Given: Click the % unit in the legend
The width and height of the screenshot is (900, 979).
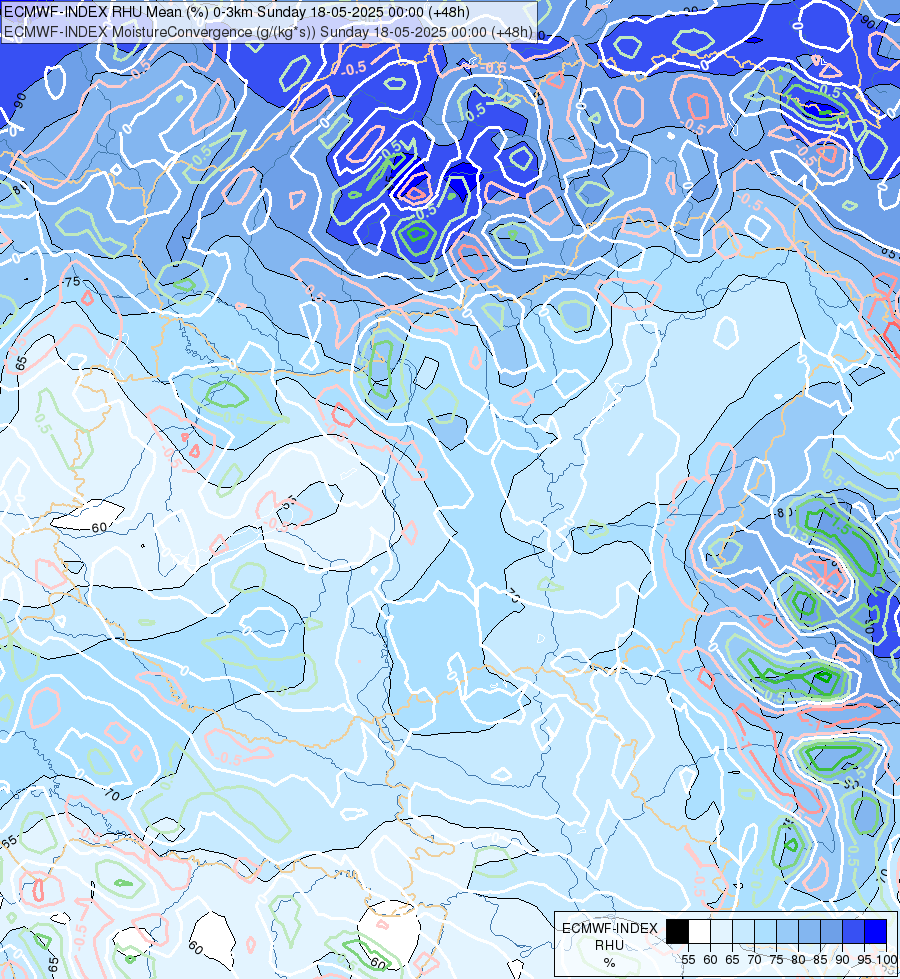Looking at the screenshot, I should click(x=609, y=963).
